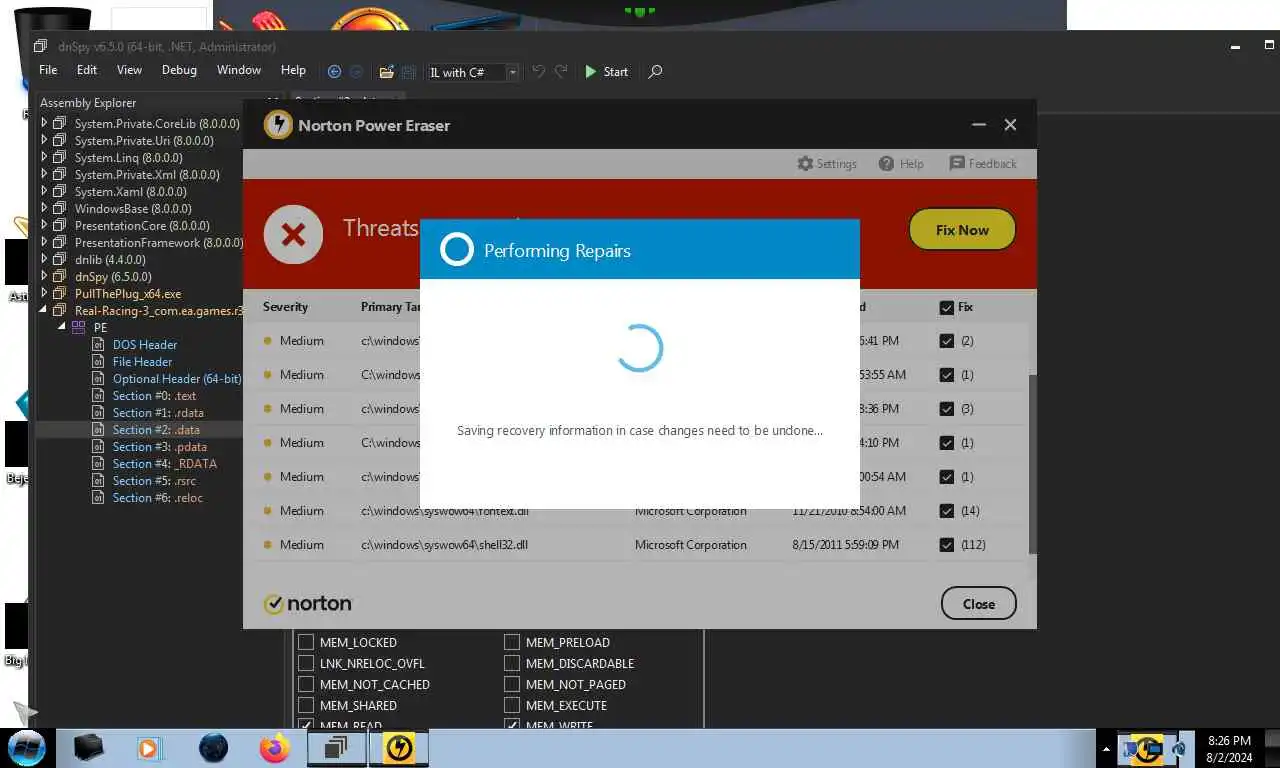The width and height of the screenshot is (1280, 768).
Task: Open the Debug menu in dnSpy
Action: pos(179,70)
